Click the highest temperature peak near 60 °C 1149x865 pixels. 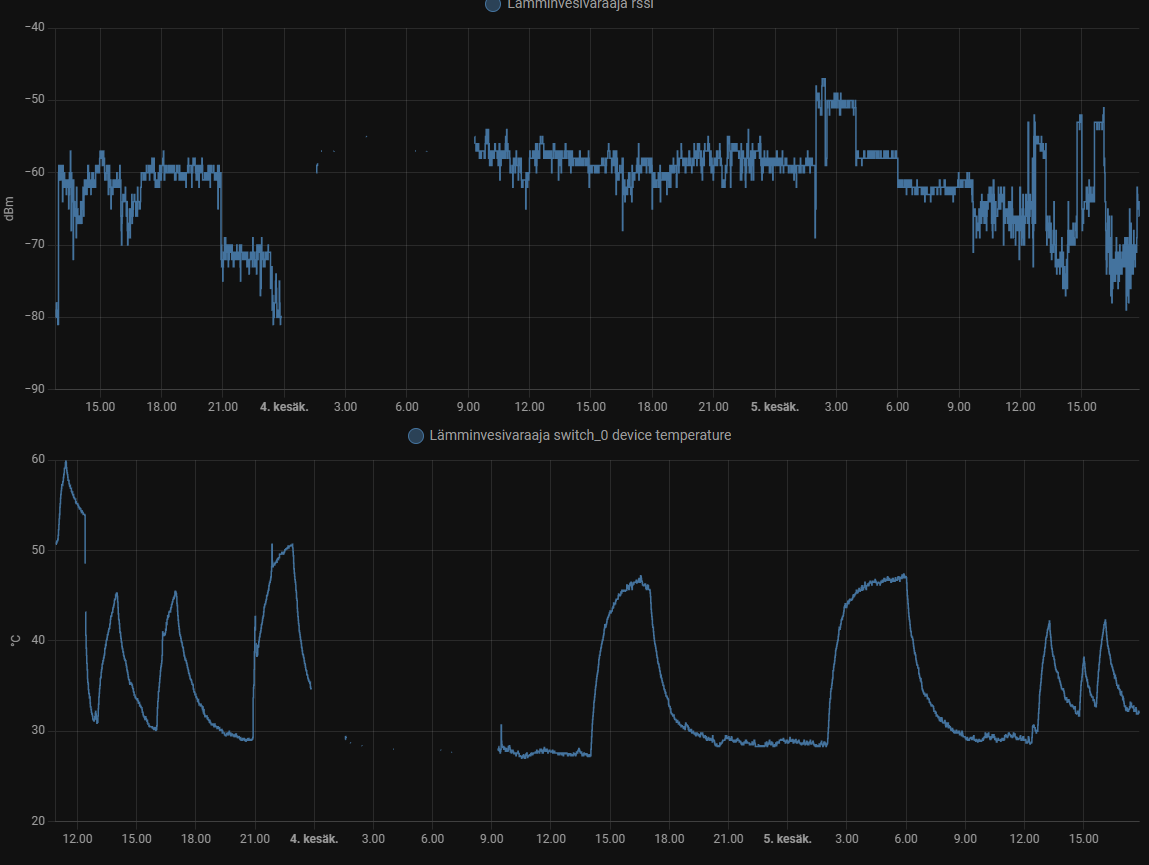coord(66,462)
